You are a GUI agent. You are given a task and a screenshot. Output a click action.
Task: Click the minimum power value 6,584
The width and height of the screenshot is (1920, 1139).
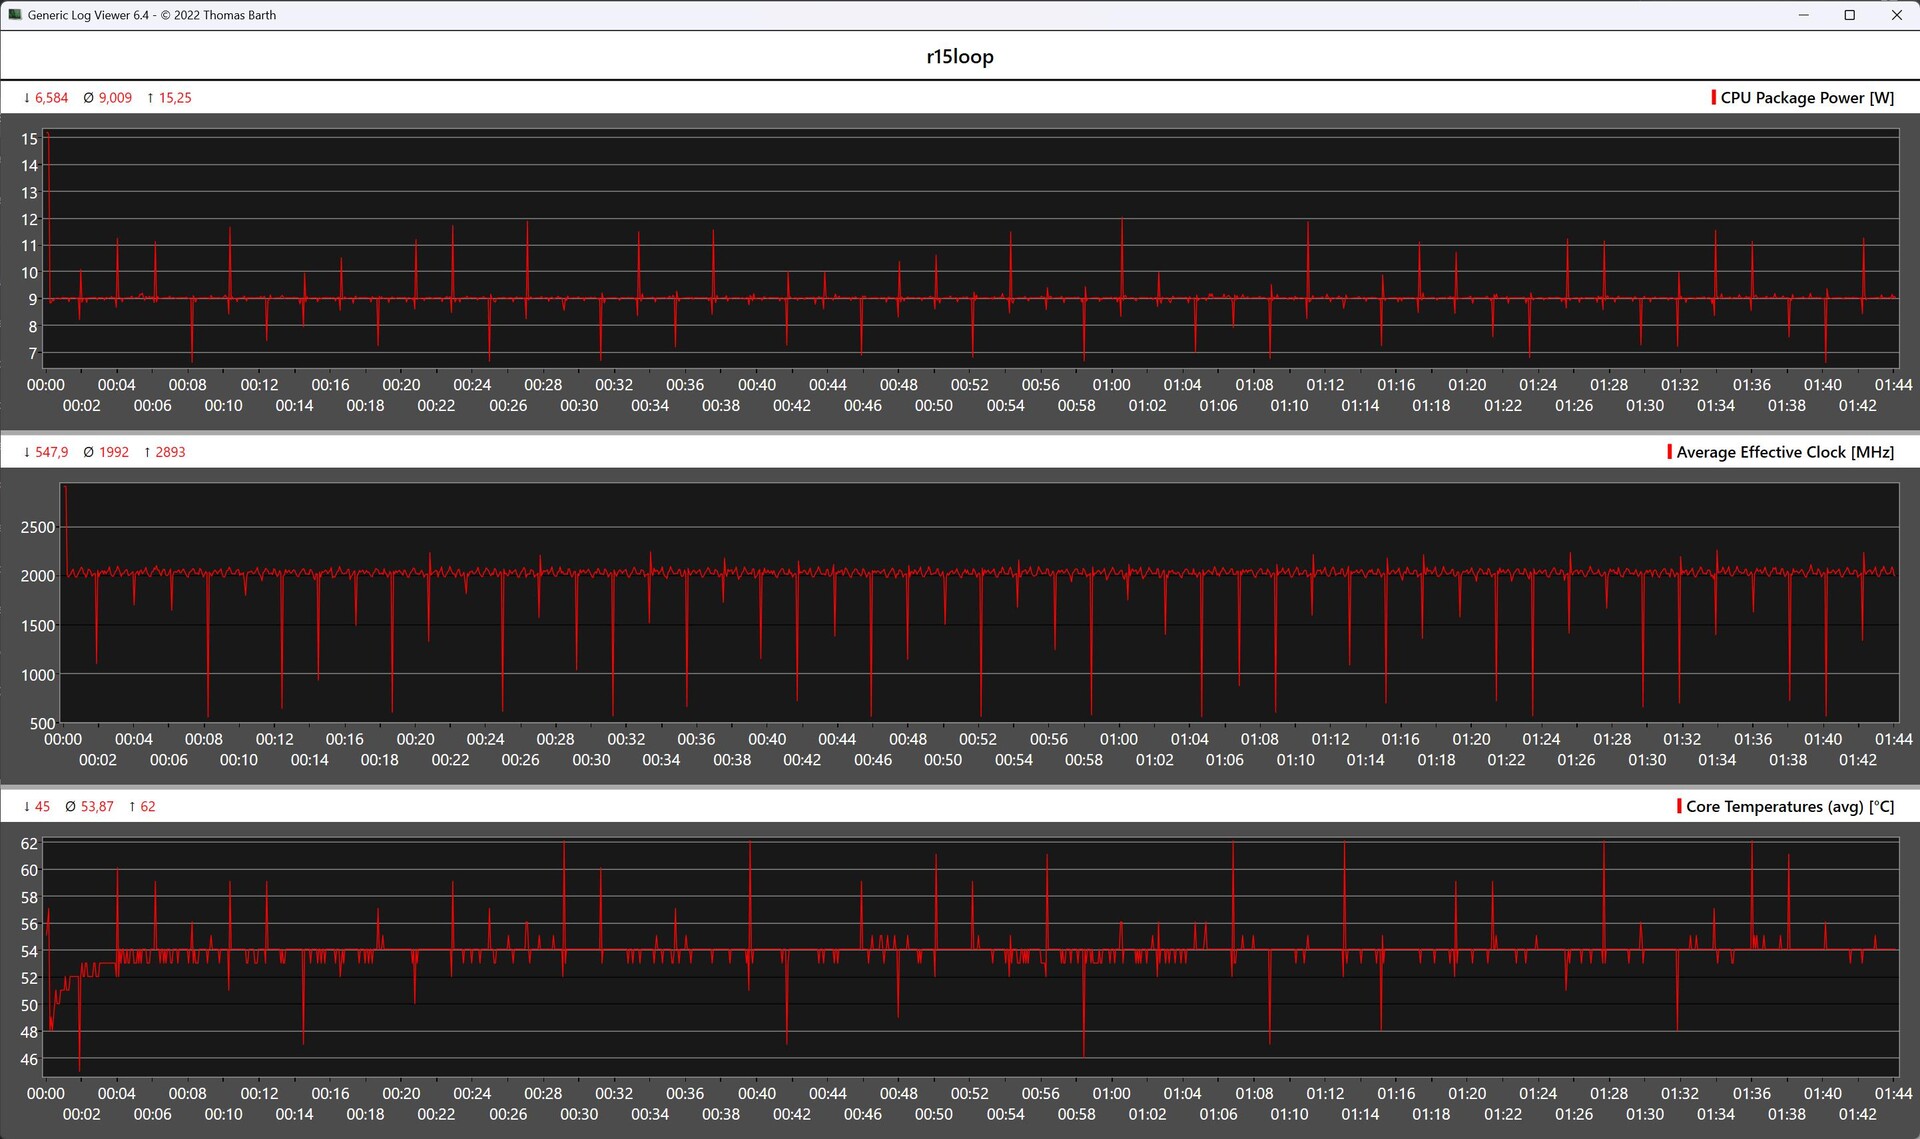[x=51, y=98]
